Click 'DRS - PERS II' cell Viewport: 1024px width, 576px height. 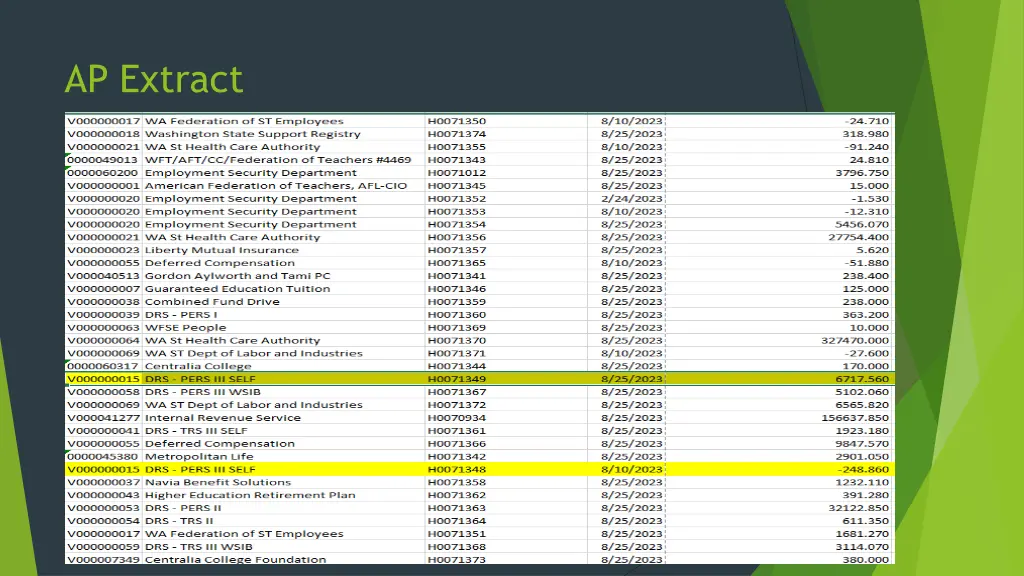183,508
